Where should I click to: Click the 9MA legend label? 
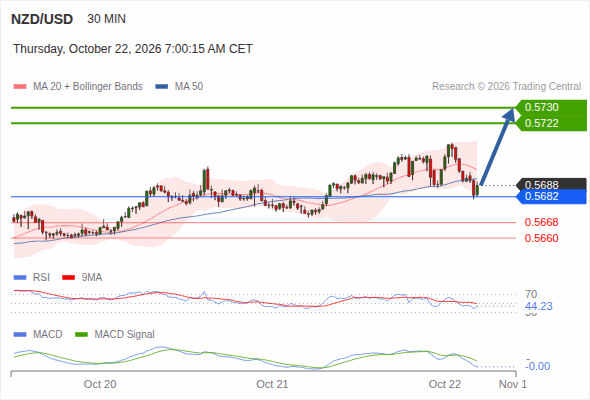coord(92,278)
